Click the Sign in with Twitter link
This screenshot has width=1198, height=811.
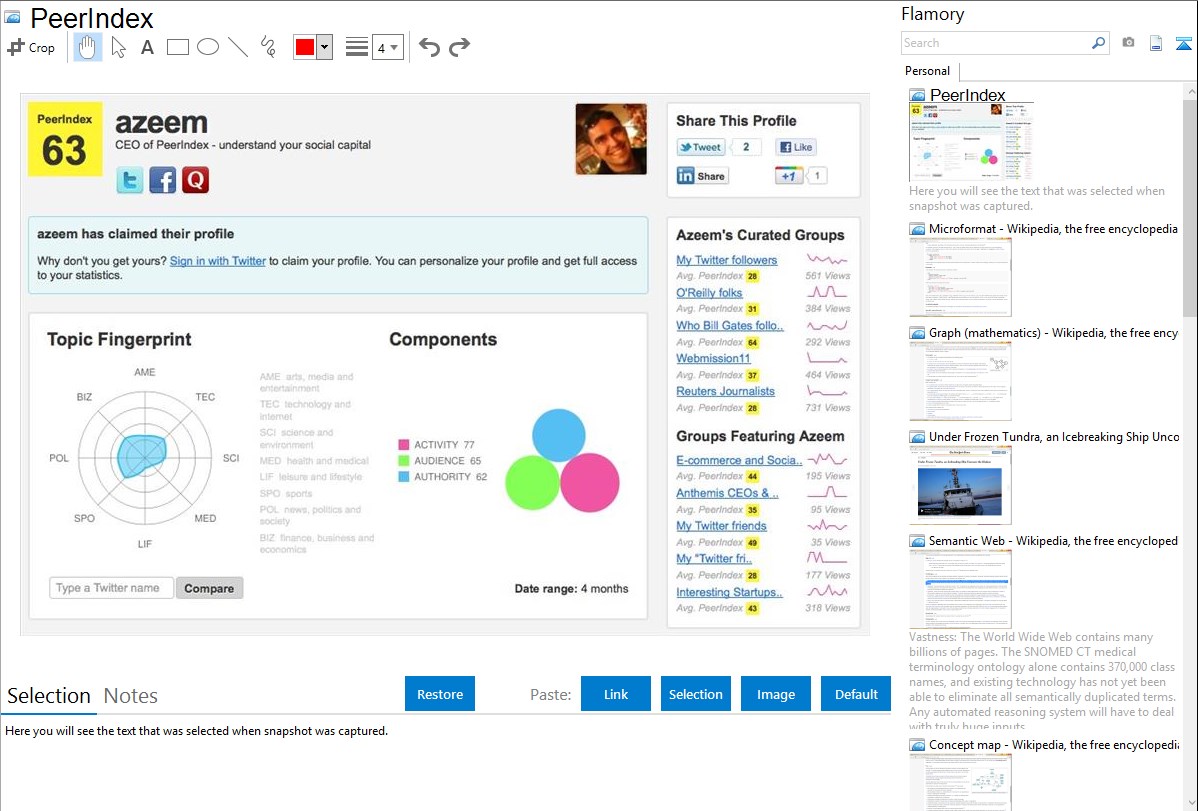(x=218, y=261)
